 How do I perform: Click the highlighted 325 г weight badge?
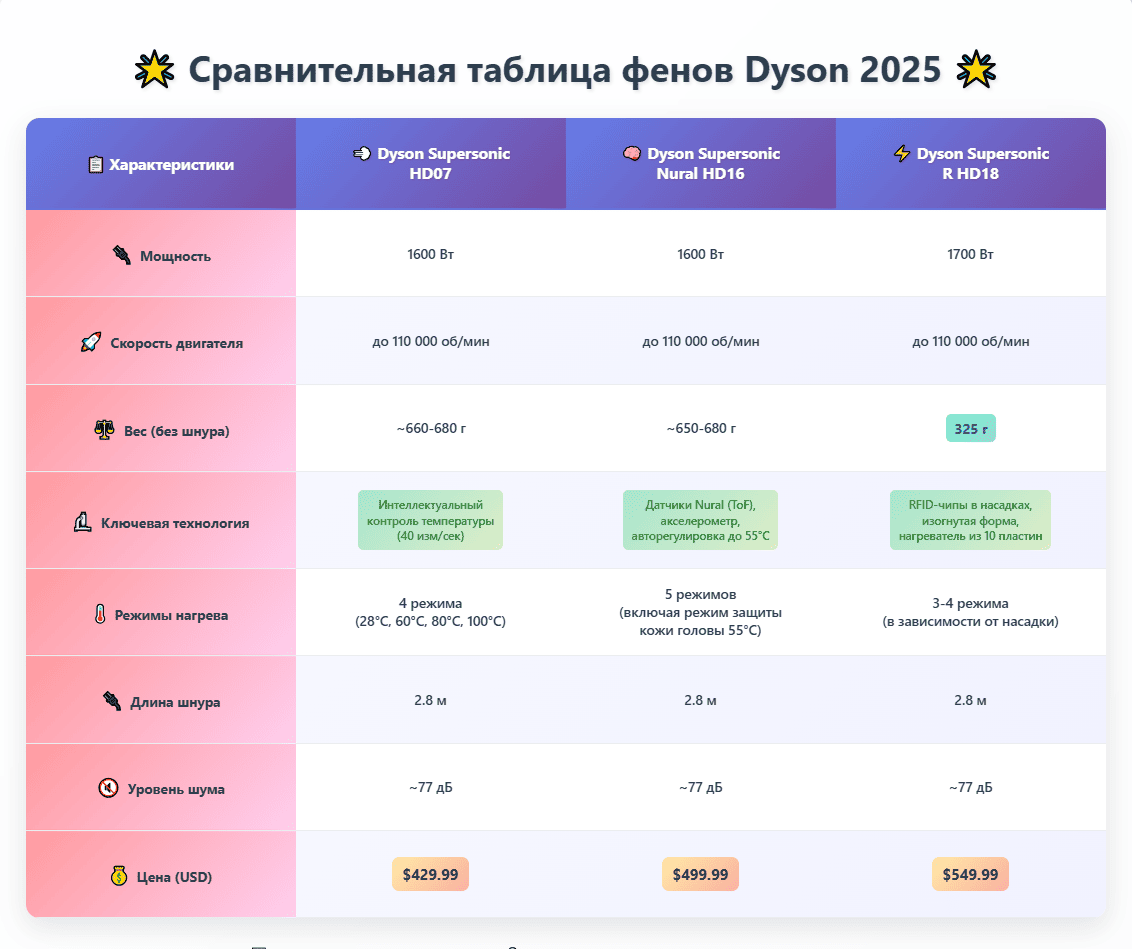971,429
